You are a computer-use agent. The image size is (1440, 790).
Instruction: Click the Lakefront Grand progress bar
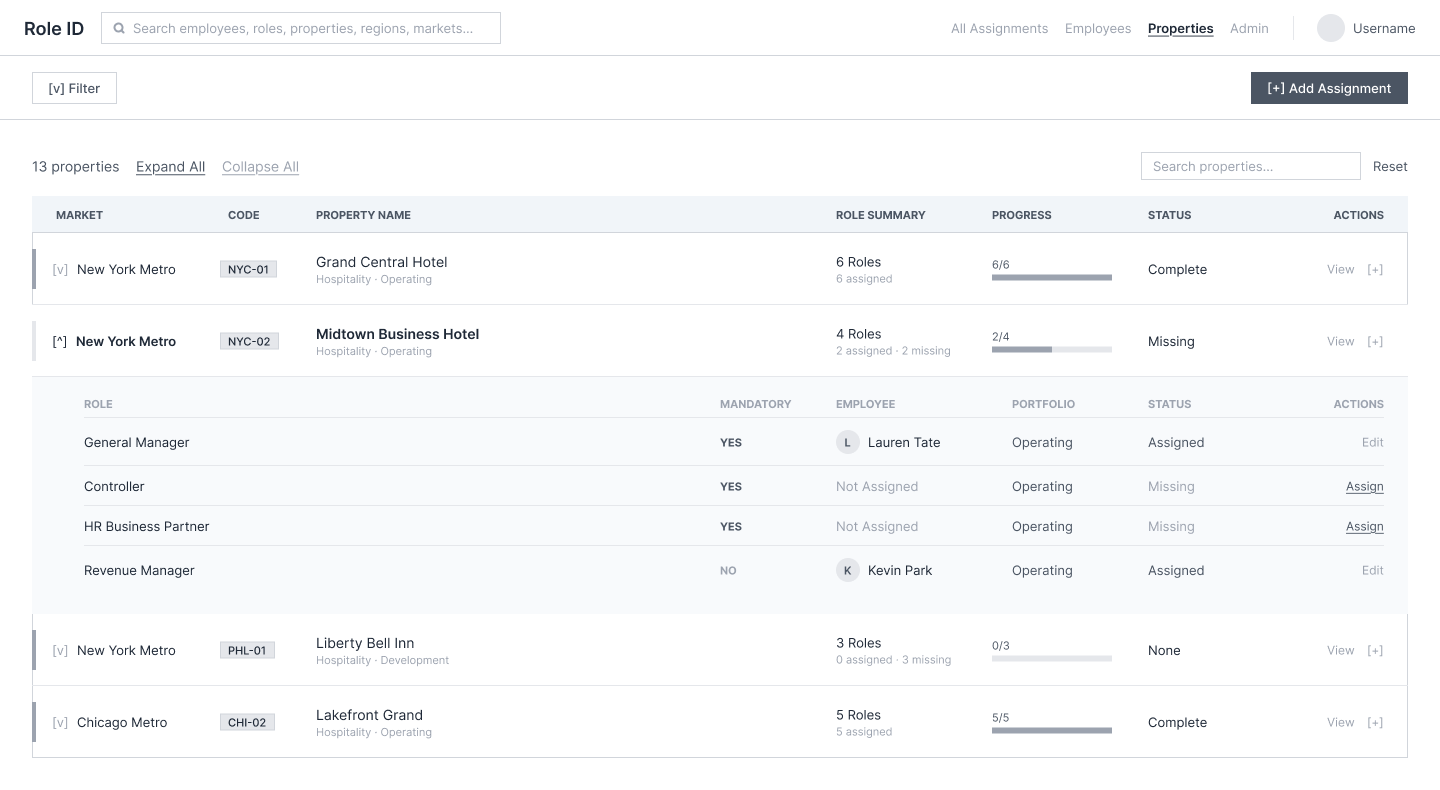tap(1052, 730)
